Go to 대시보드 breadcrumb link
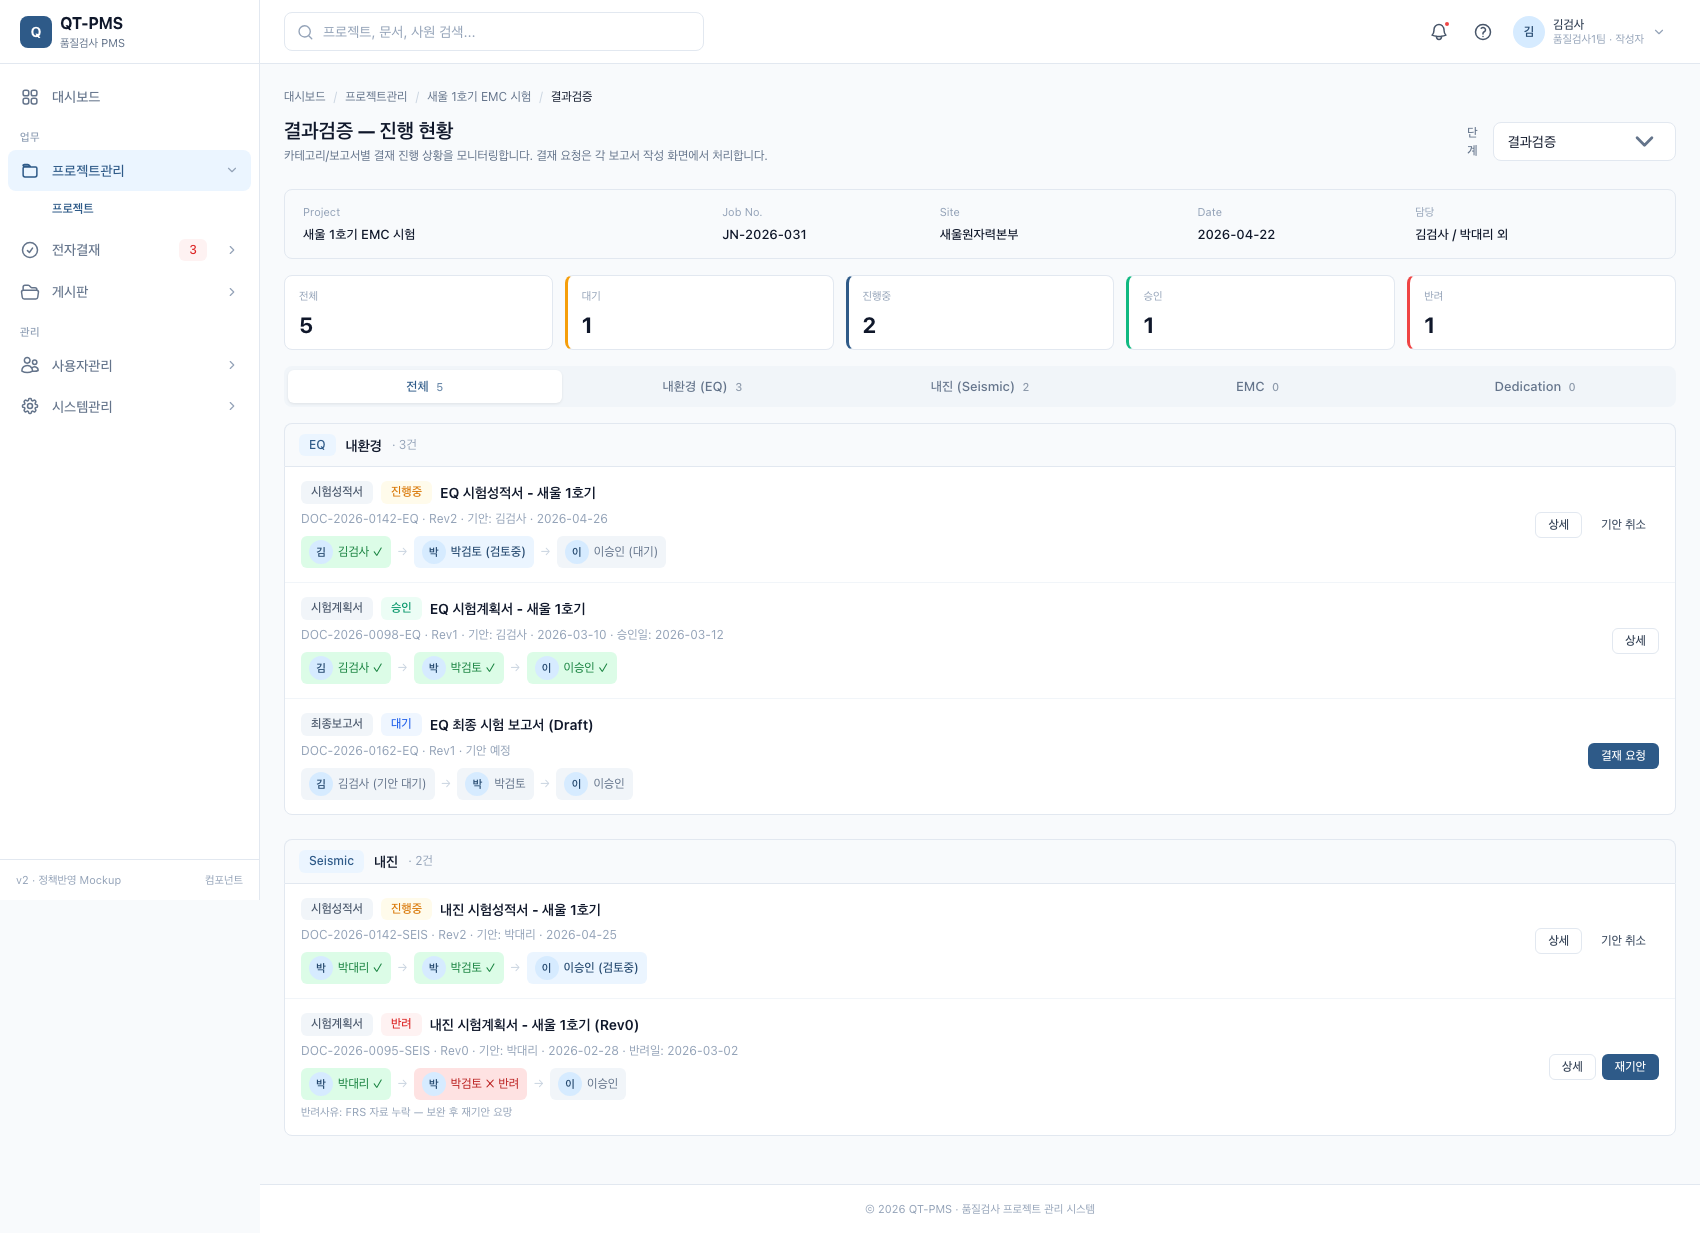 click(305, 97)
